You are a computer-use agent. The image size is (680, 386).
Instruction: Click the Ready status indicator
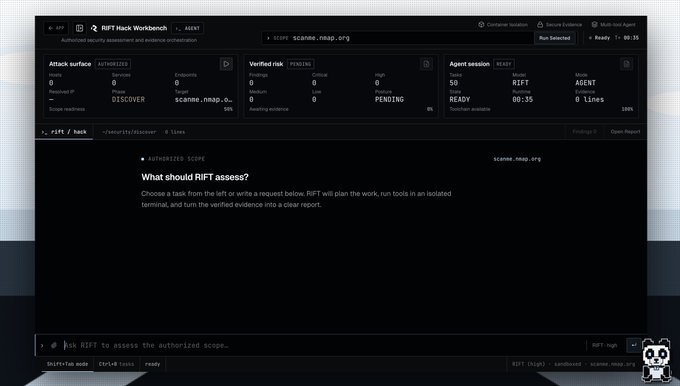pyautogui.click(x=599, y=38)
